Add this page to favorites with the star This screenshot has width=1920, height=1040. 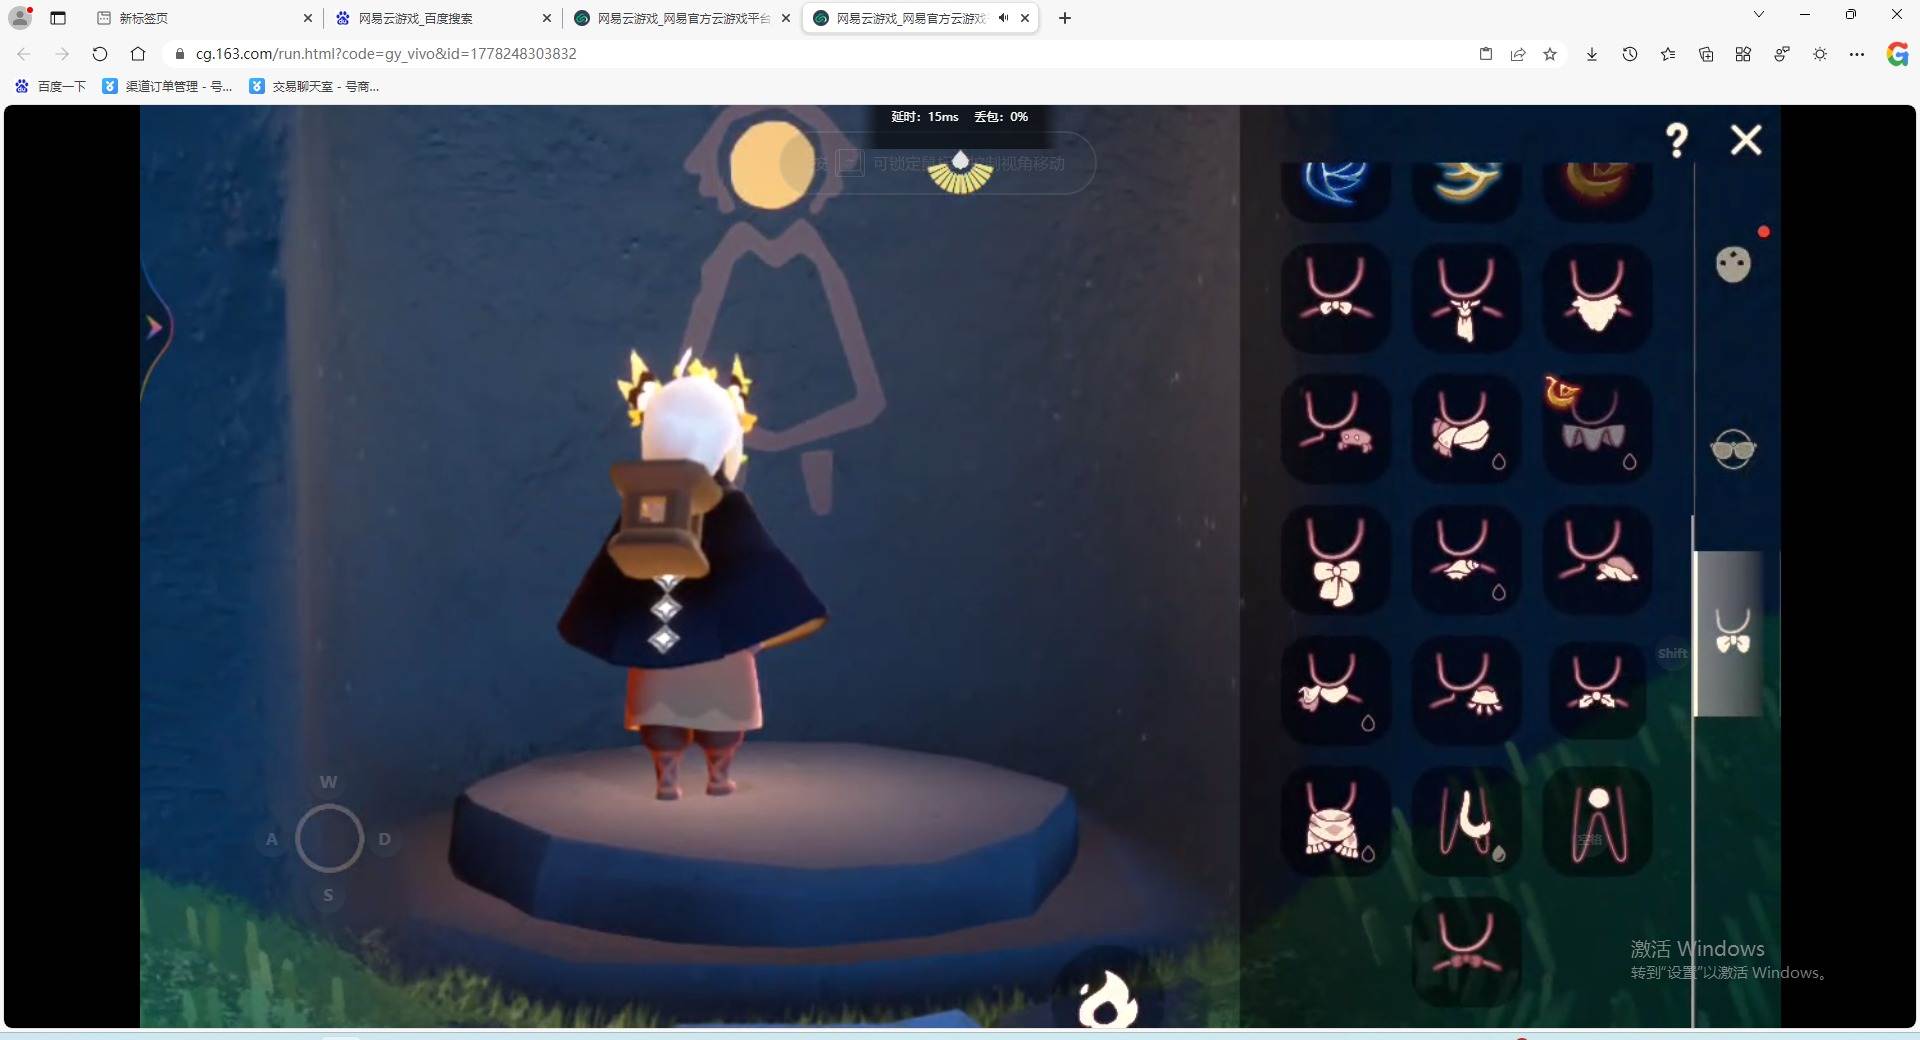click(1550, 54)
